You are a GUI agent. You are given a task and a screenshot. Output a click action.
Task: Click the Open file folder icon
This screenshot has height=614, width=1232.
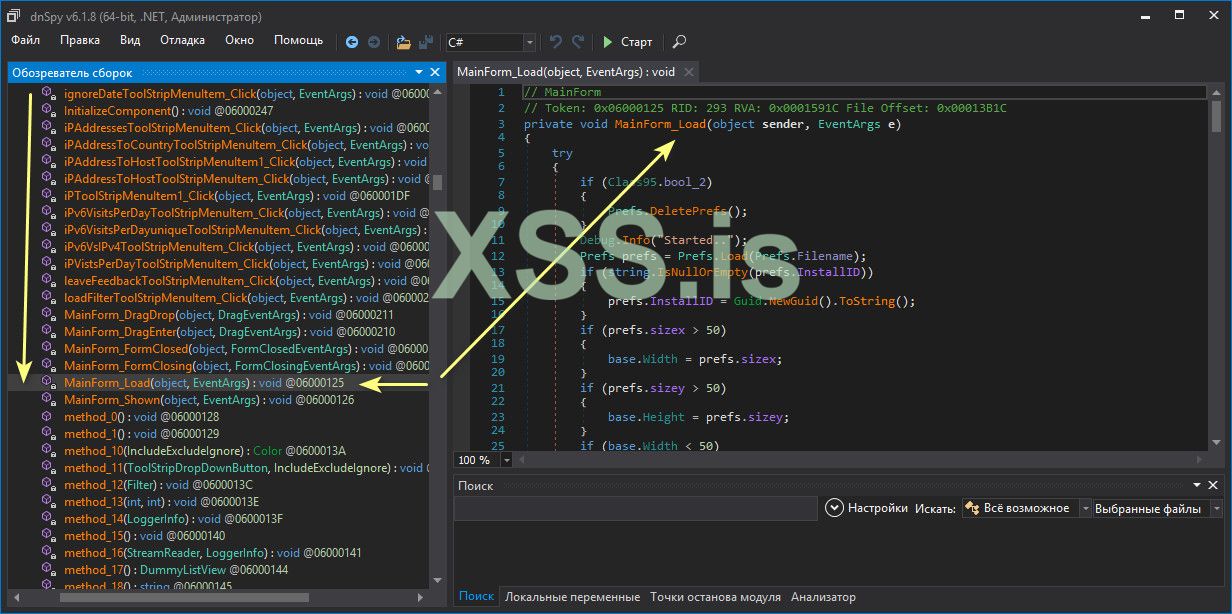coord(403,42)
